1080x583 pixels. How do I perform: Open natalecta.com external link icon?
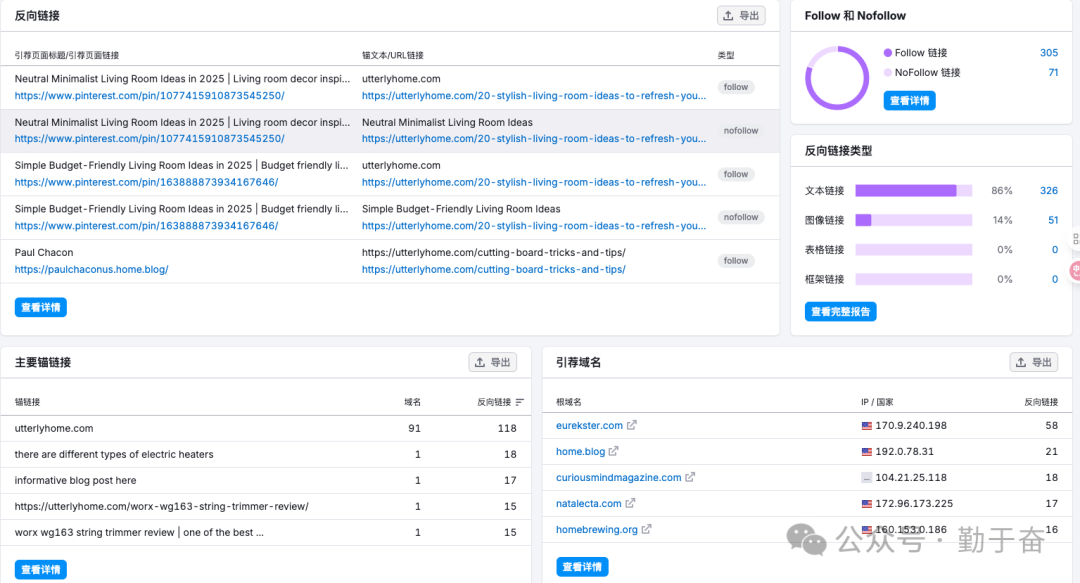pyautogui.click(x=630, y=503)
